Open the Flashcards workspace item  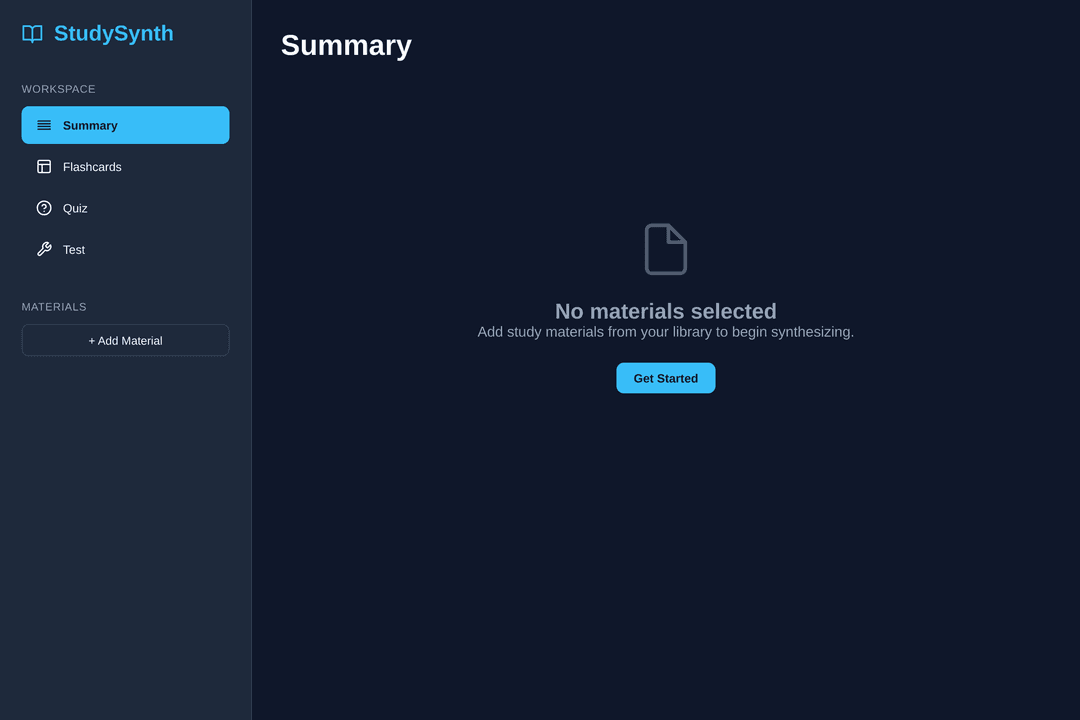(125, 167)
